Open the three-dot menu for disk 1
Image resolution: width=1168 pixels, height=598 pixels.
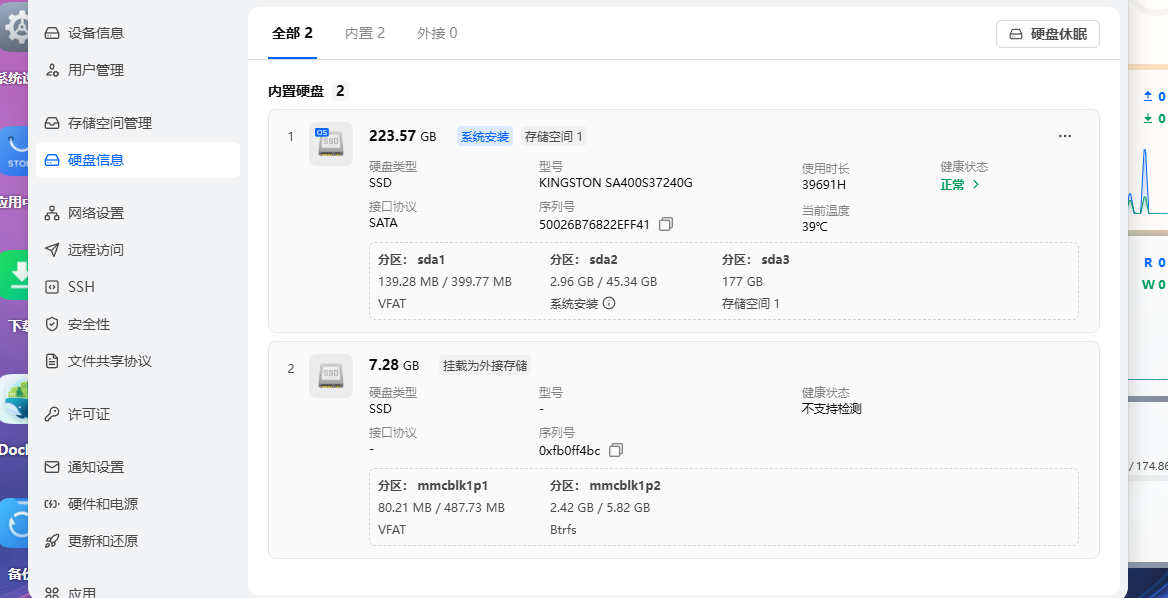pos(1064,136)
